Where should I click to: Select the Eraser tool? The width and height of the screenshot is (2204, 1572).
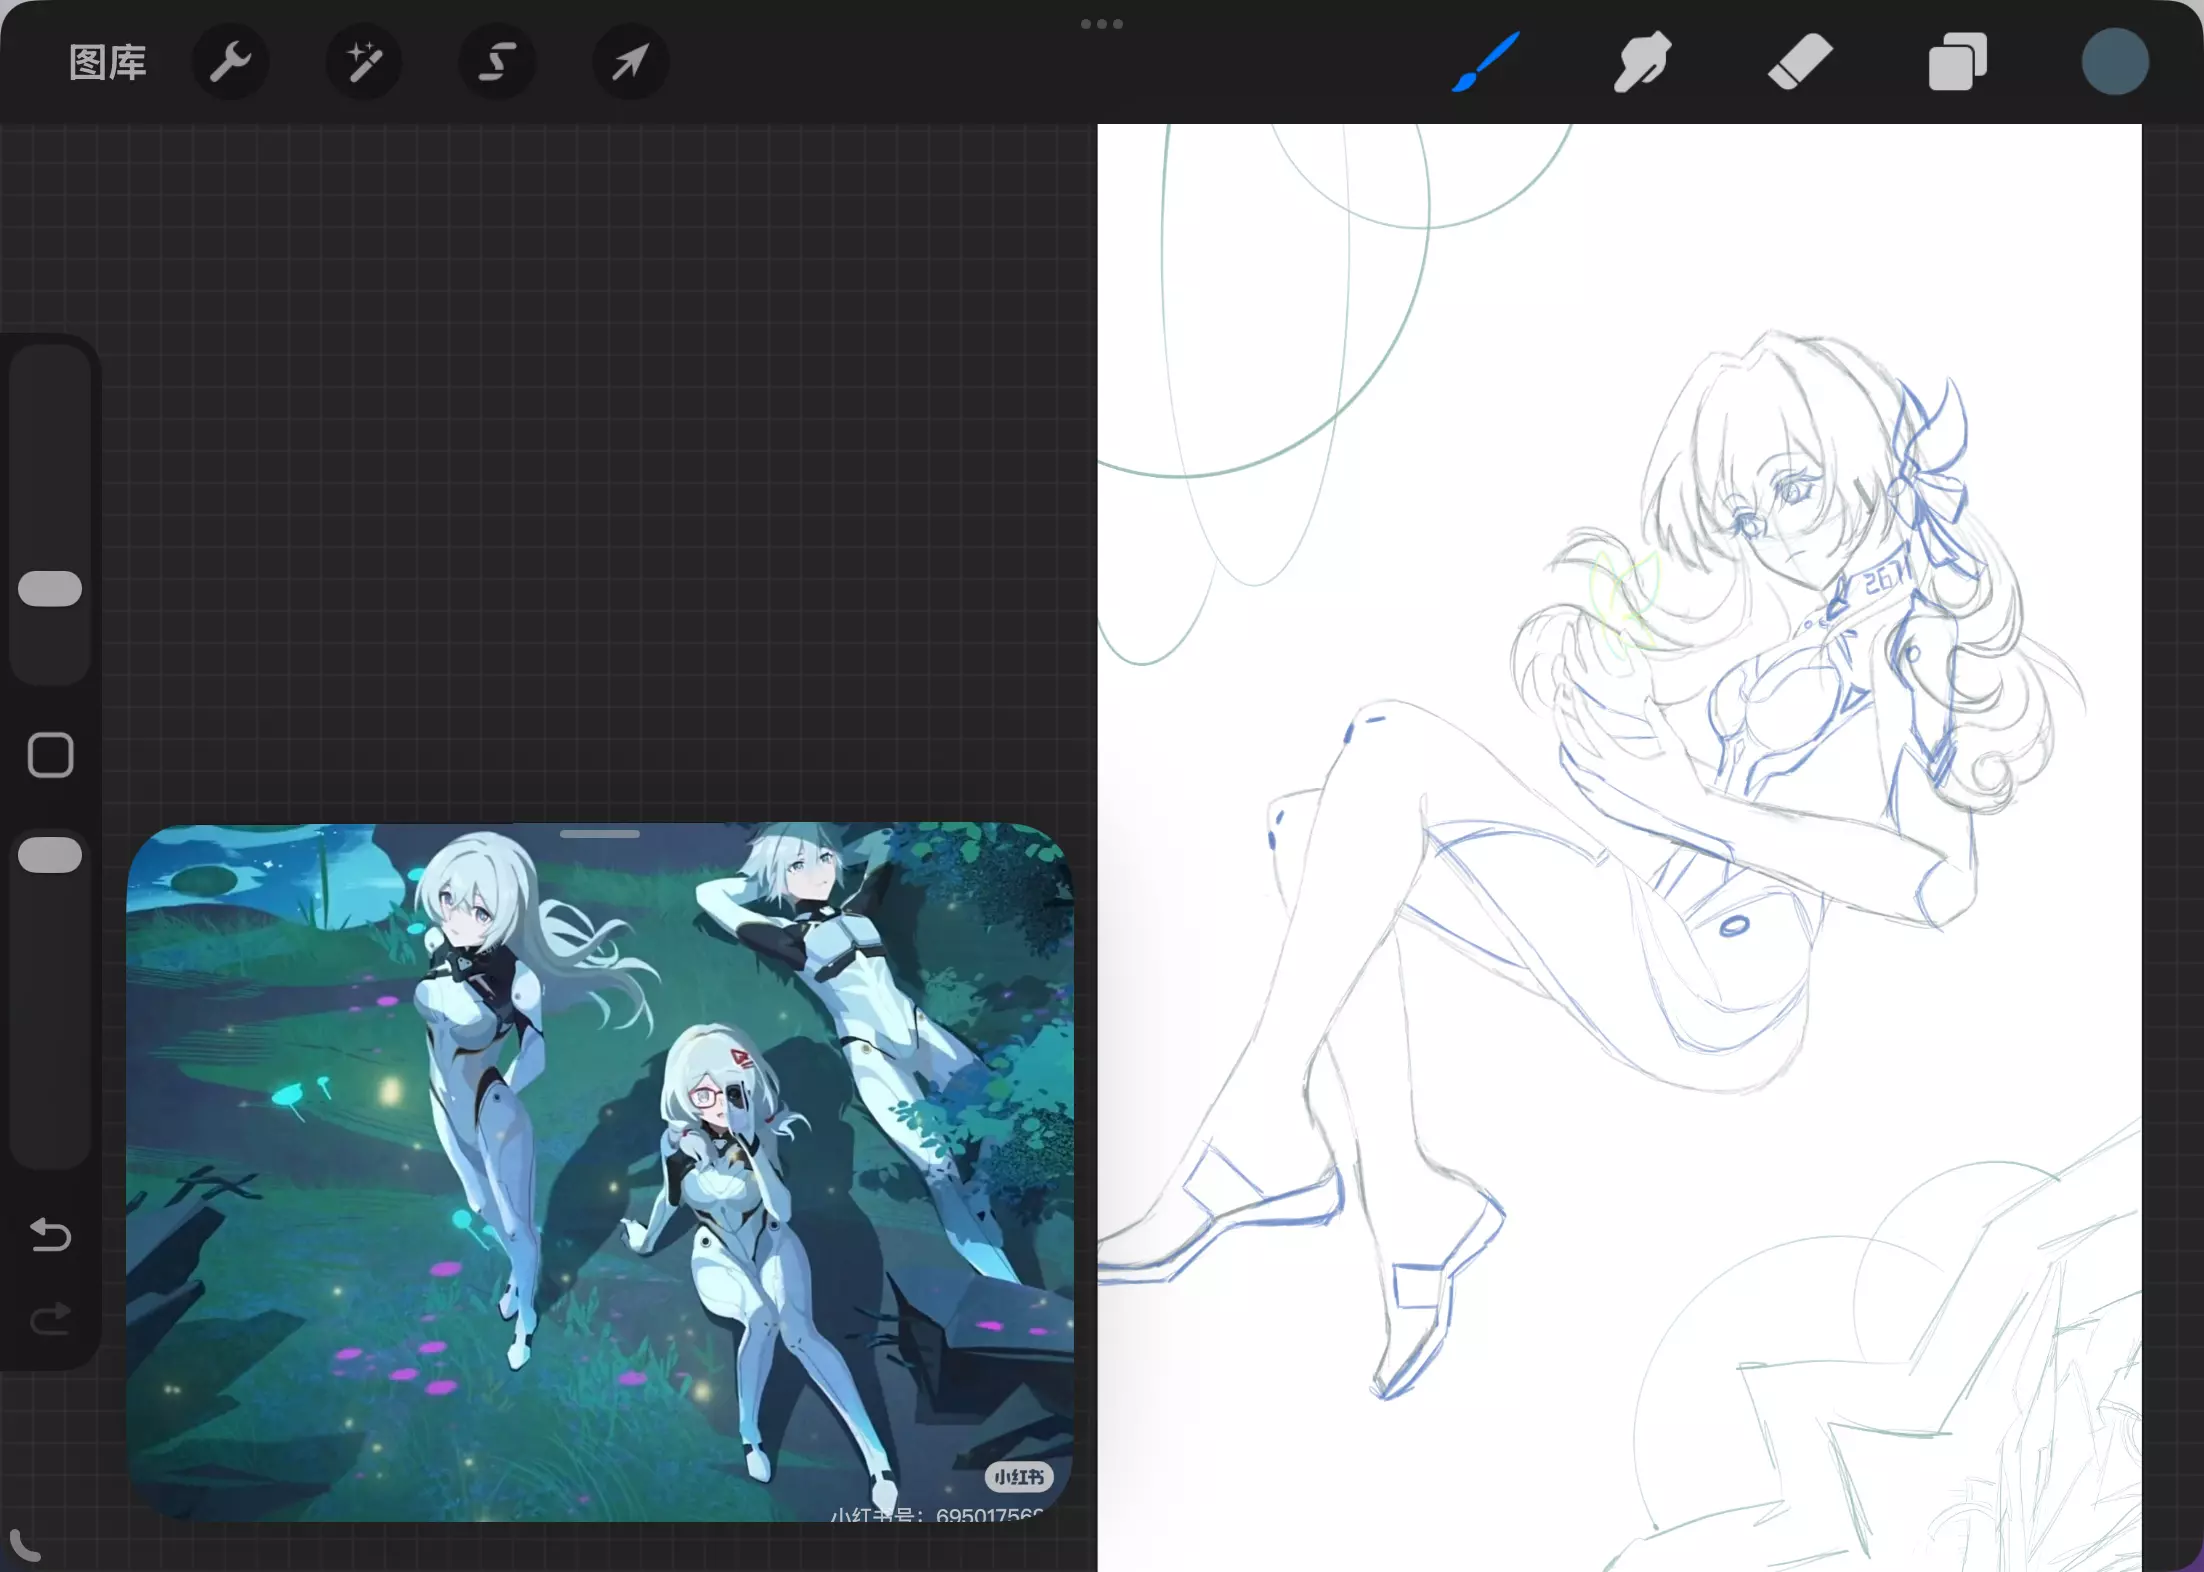[x=1800, y=62]
